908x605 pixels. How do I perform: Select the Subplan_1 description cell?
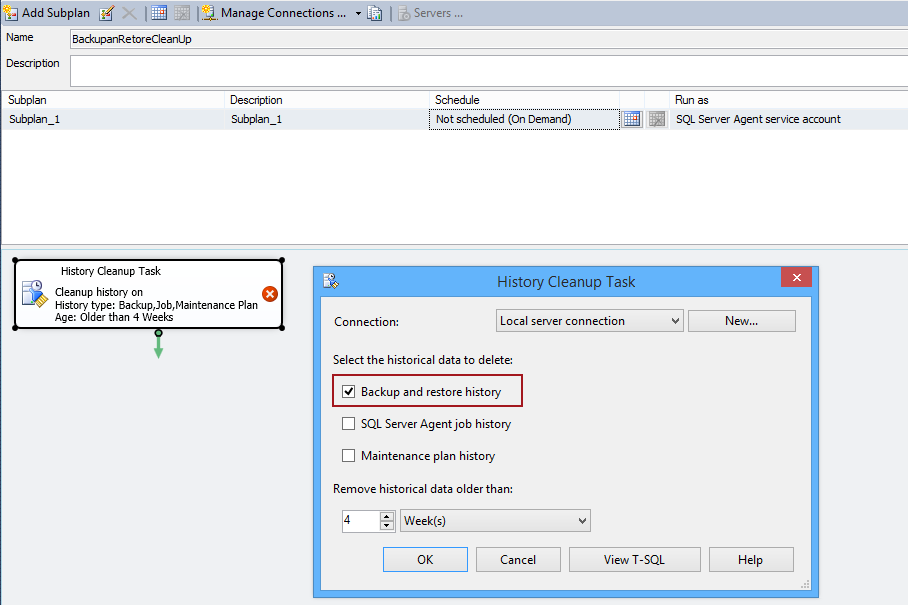[327, 119]
